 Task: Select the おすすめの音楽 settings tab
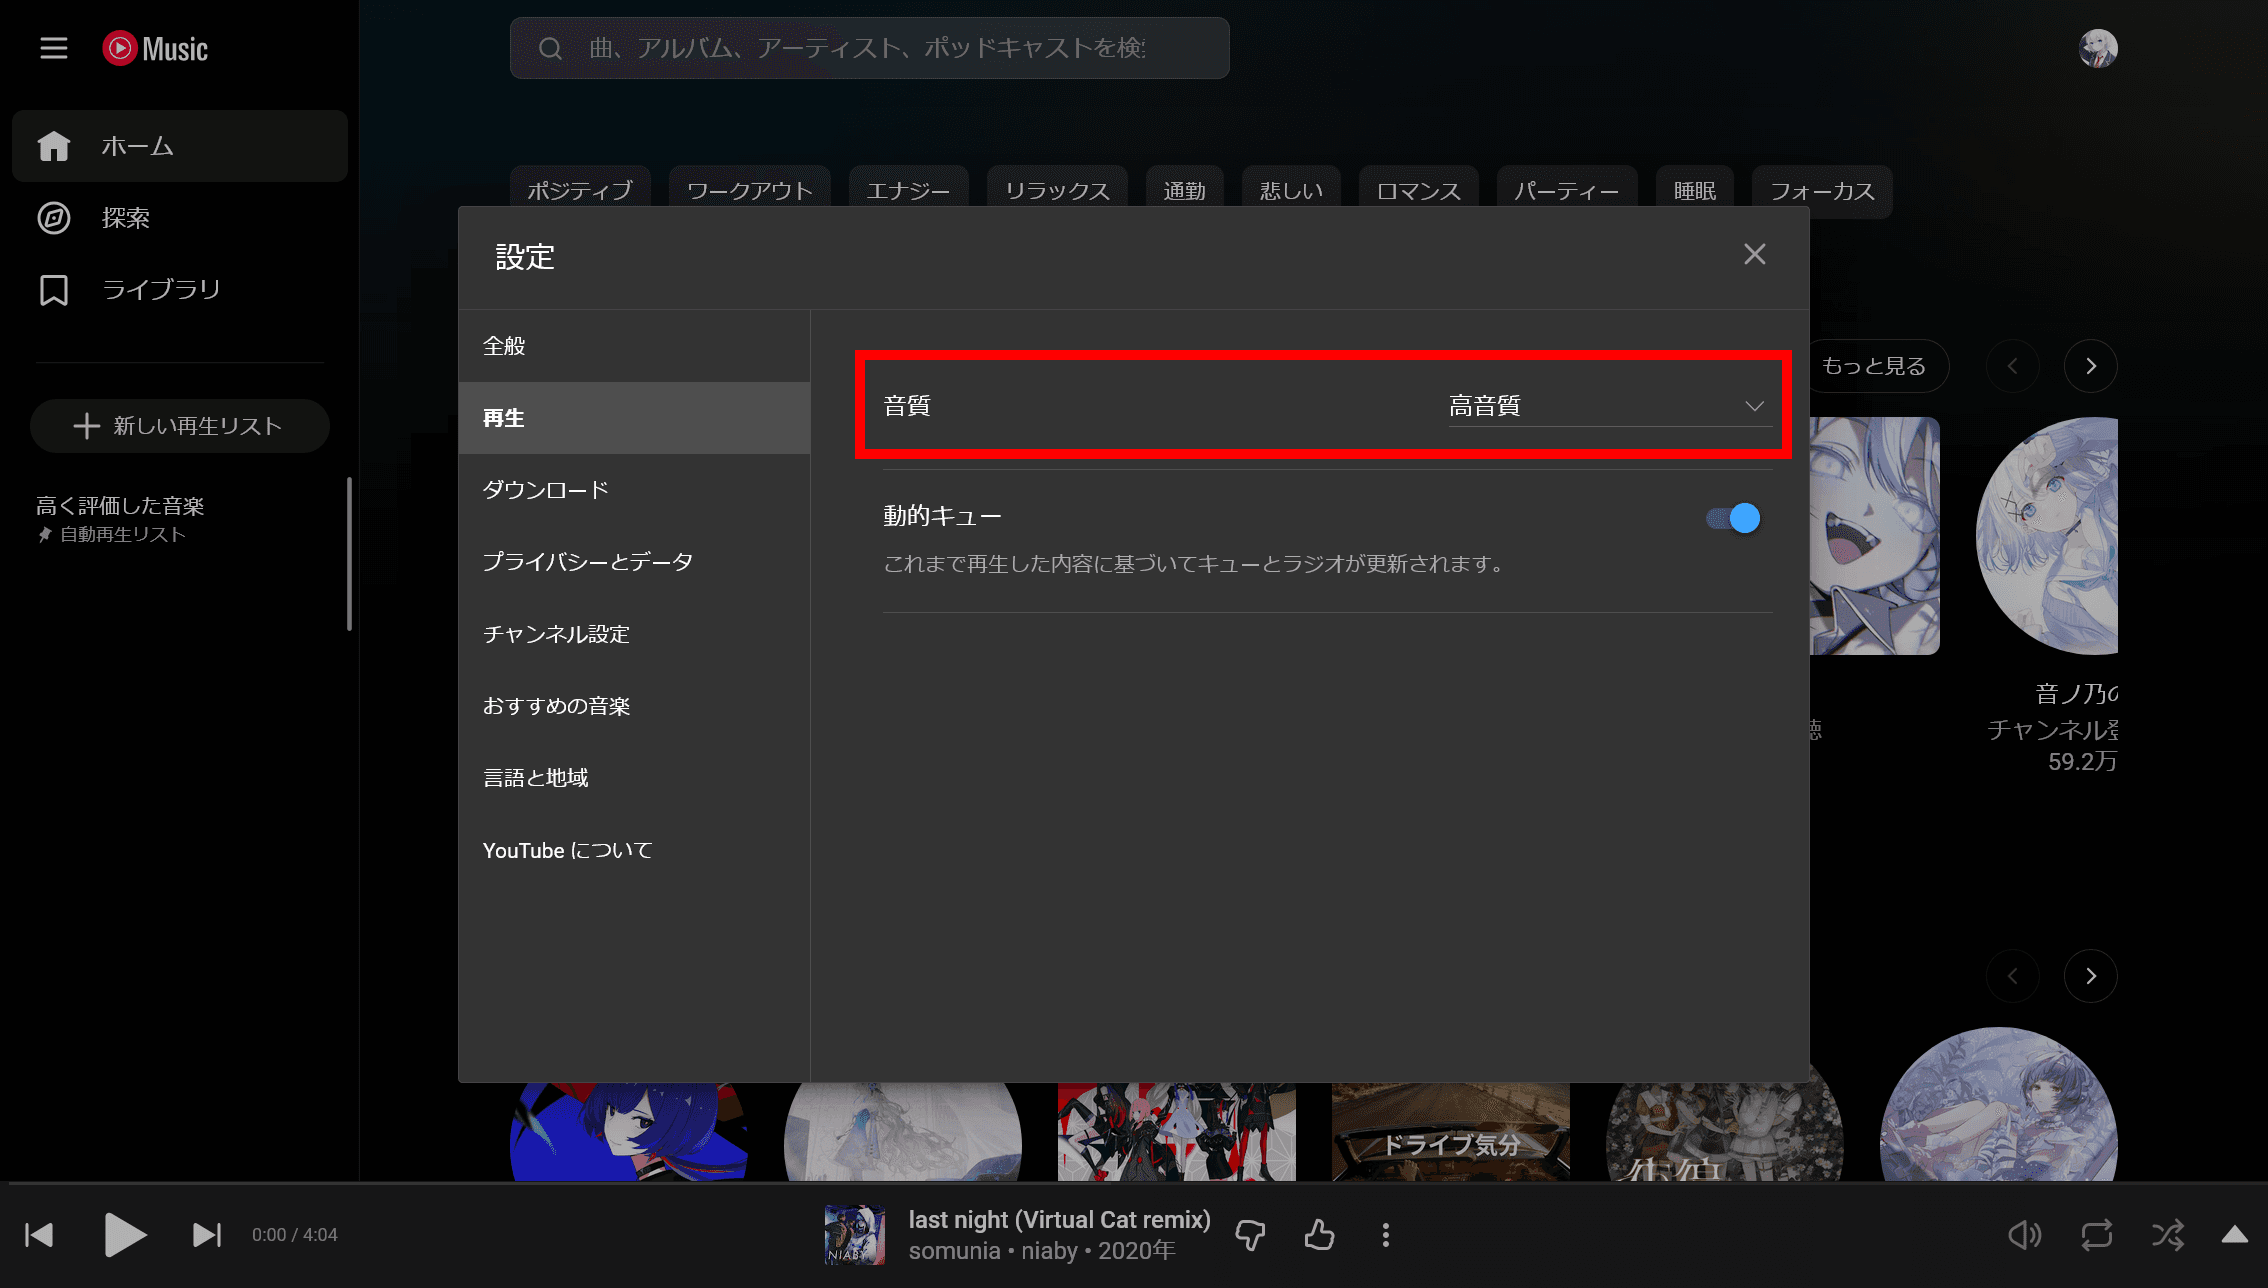(634, 706)
